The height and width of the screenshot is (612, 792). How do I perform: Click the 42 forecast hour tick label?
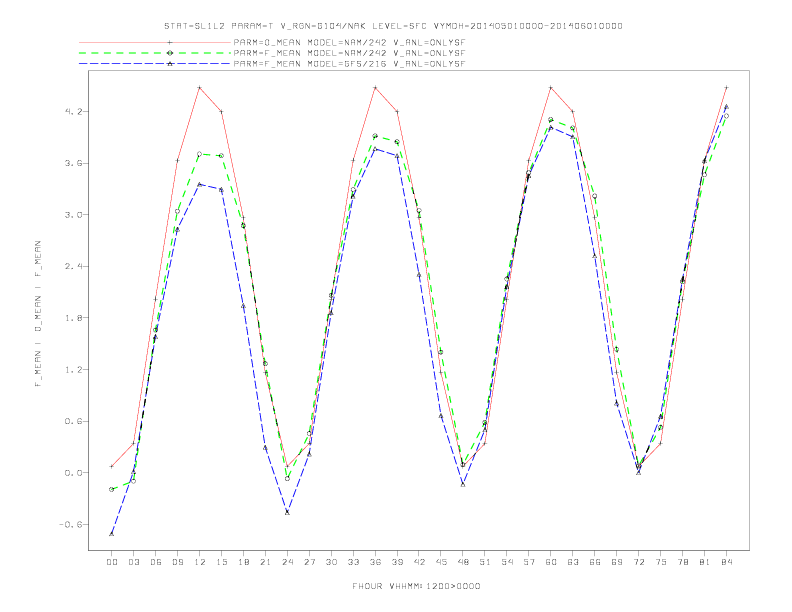tap(419, 562)
